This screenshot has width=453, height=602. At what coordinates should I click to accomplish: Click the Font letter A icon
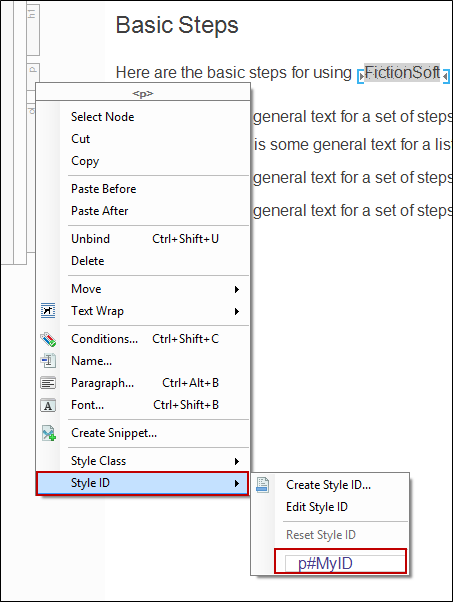point(48,405)
